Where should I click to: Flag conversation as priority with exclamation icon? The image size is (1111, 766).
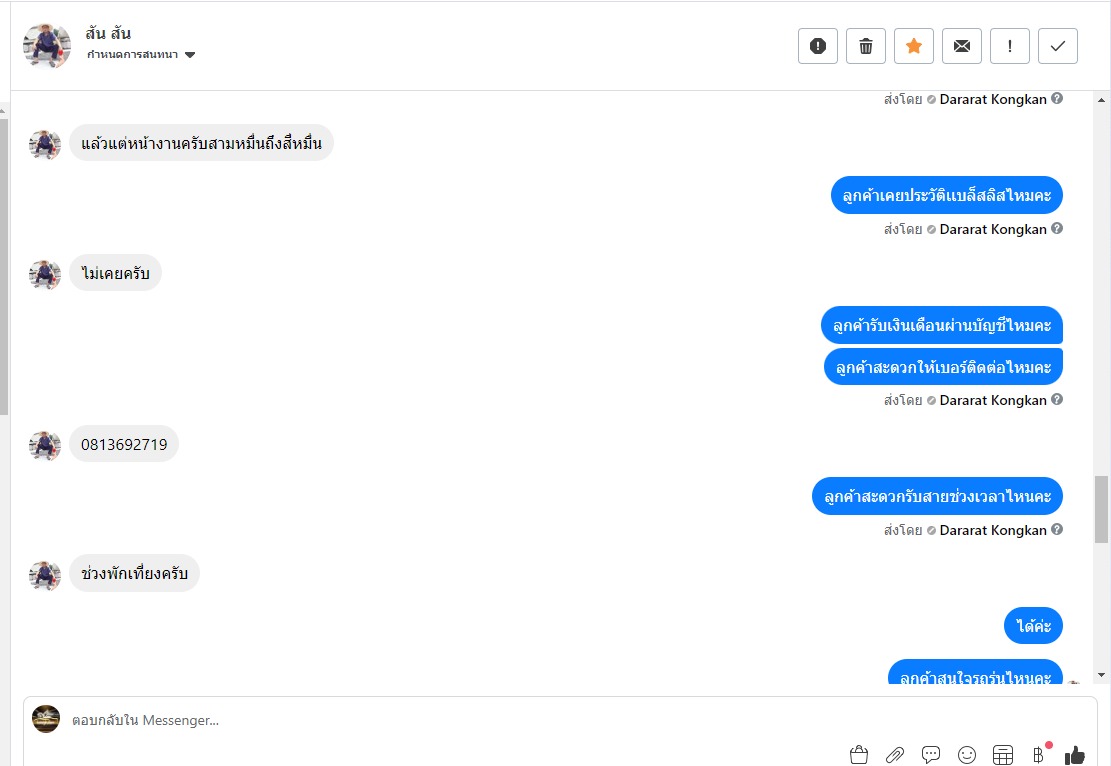coord(1010,46)
